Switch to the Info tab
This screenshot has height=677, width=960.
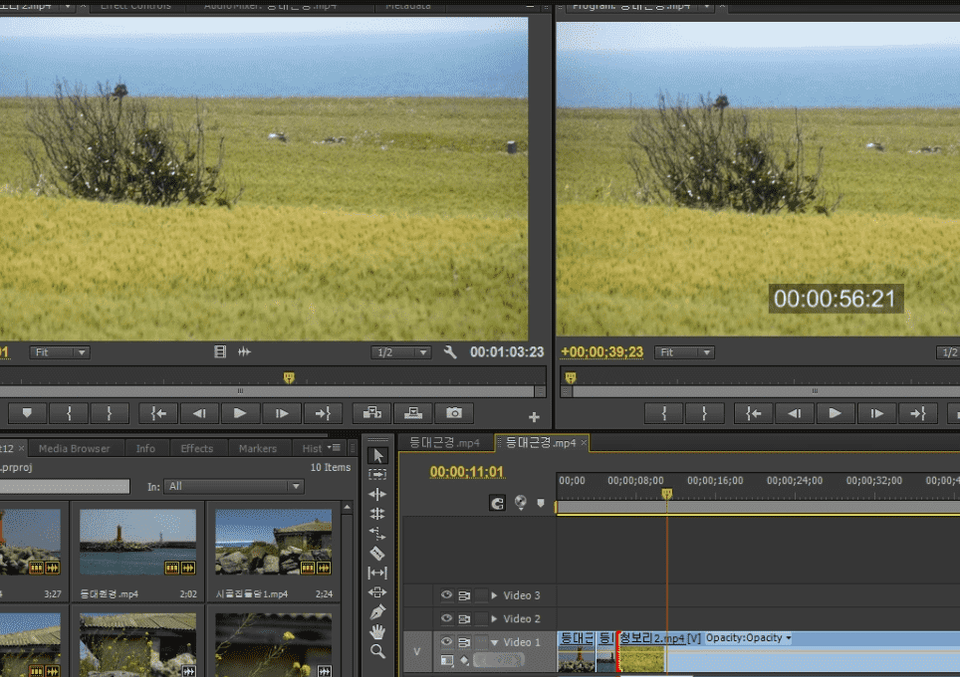(x=146, y=449)
